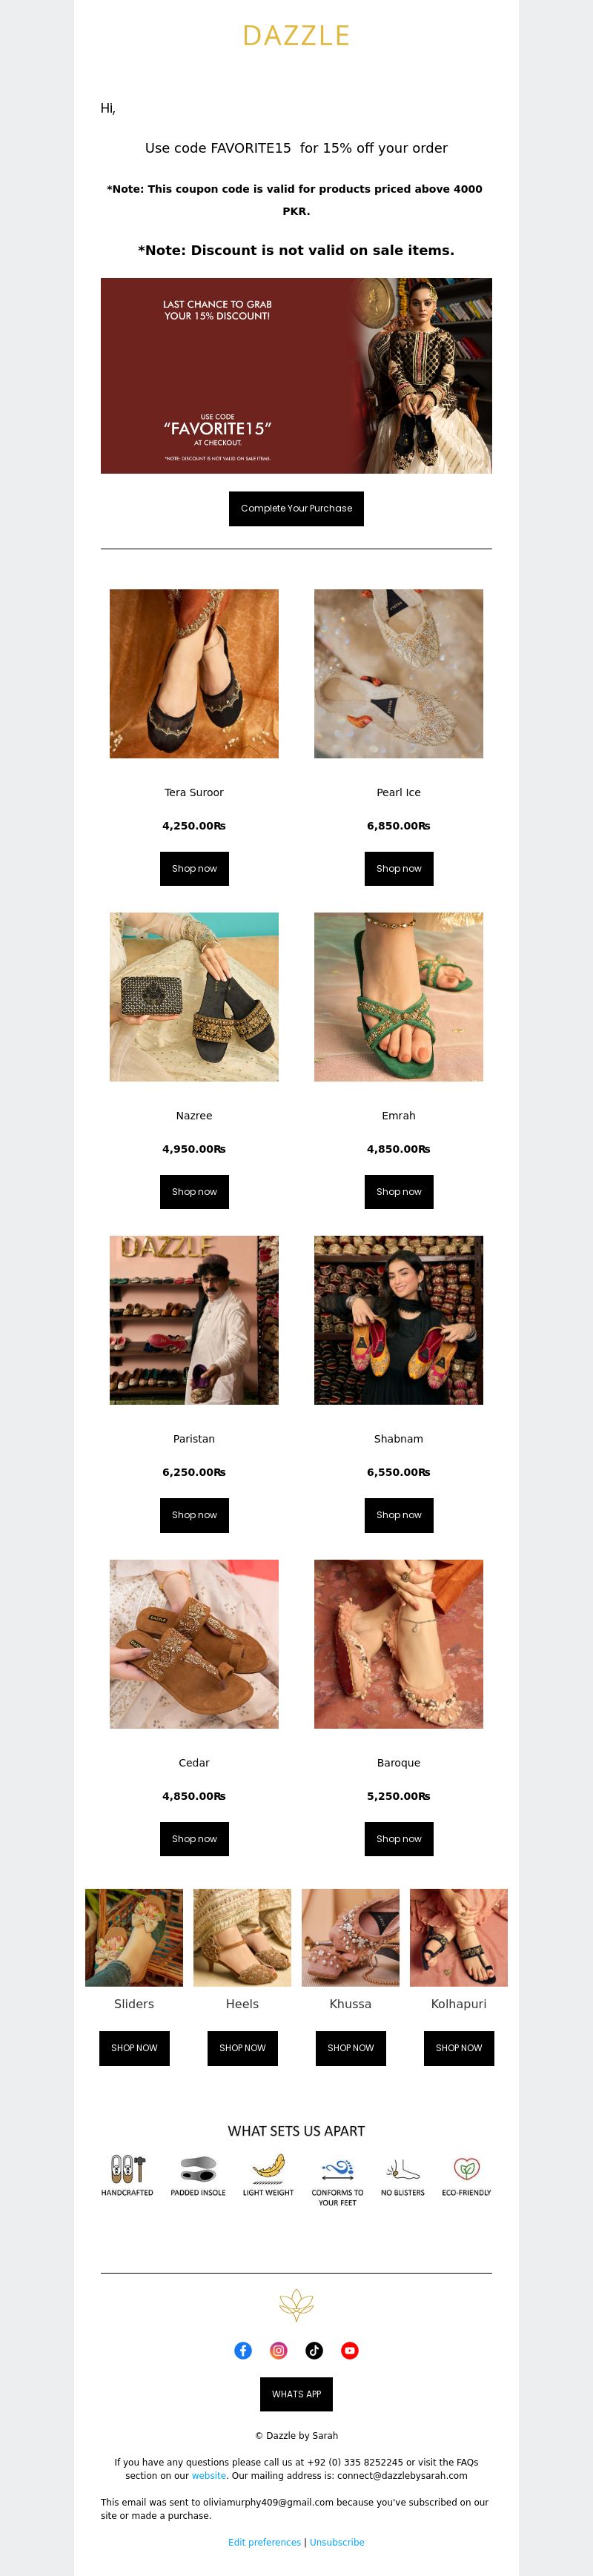593x2576 pixels.
Task: Follow the website link in footer
Action: click(209, 2476)
